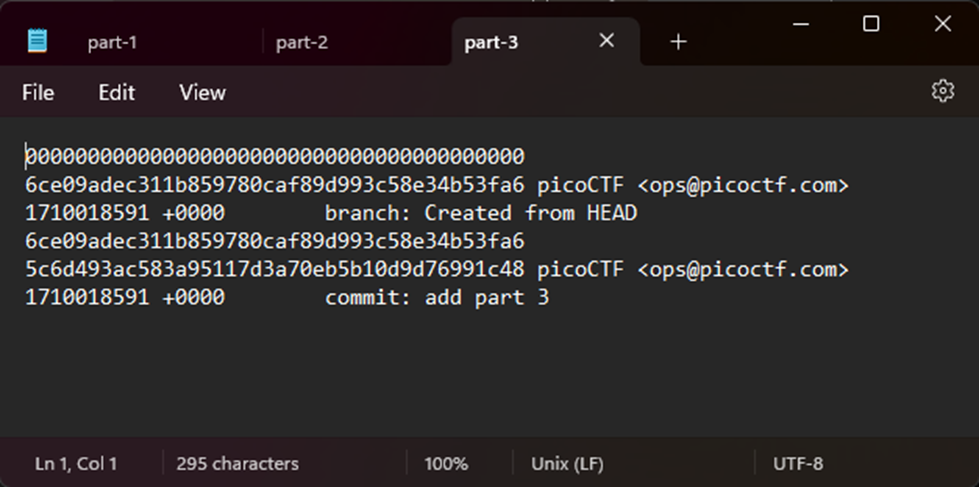Screen dimensions: 979x487
Task: Open the Edit menu
Action: click(x=116, y=92)
